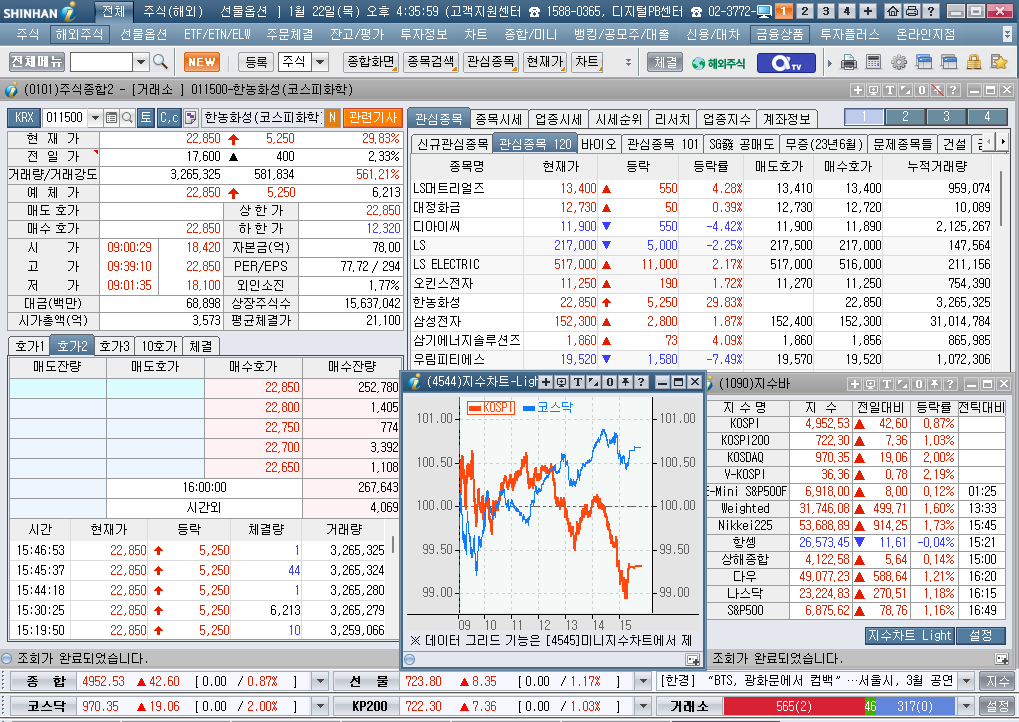Toggle the KRX market button
The height and width of the screenshot is (722, 1019).
[24, 118]
